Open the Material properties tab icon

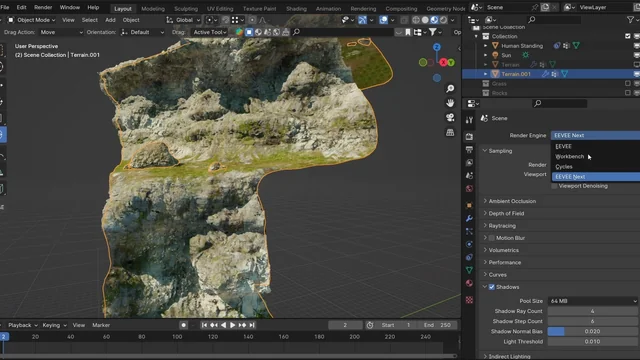[469, 283]
